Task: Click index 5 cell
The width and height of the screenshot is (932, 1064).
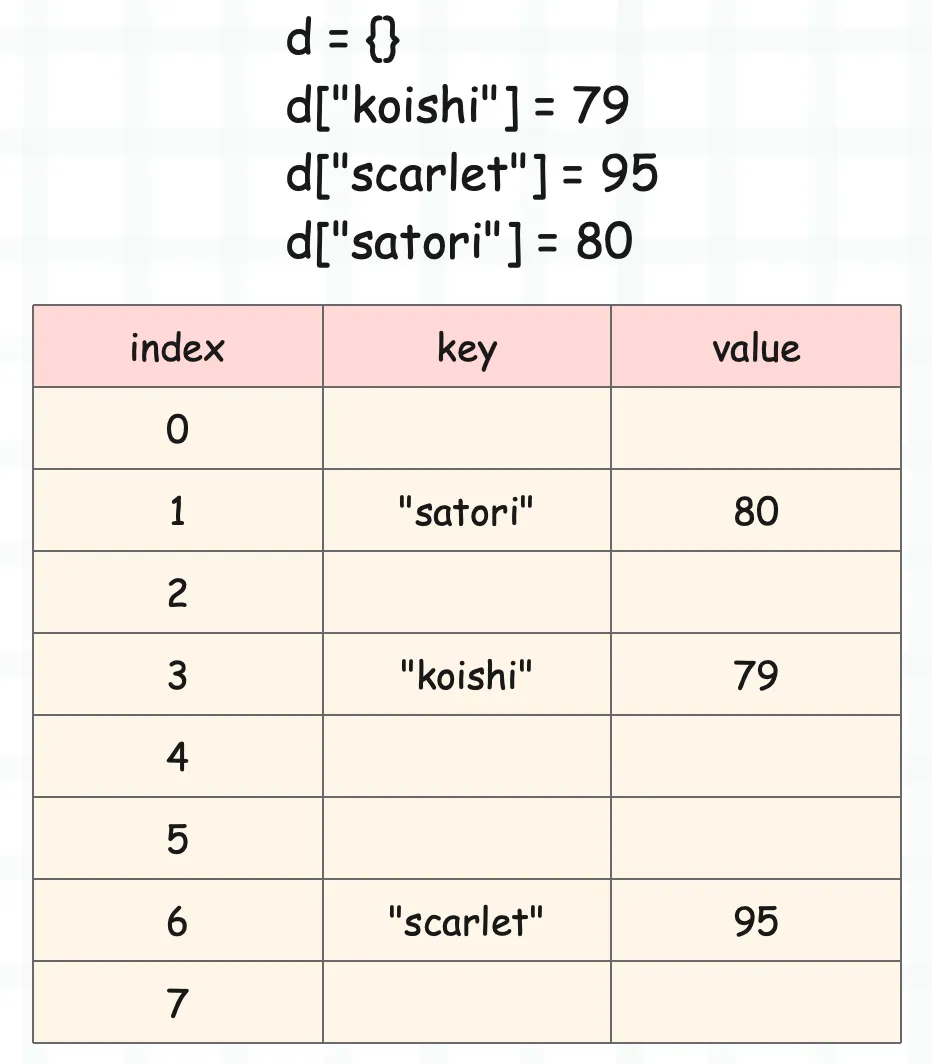Action: point(178,838)
